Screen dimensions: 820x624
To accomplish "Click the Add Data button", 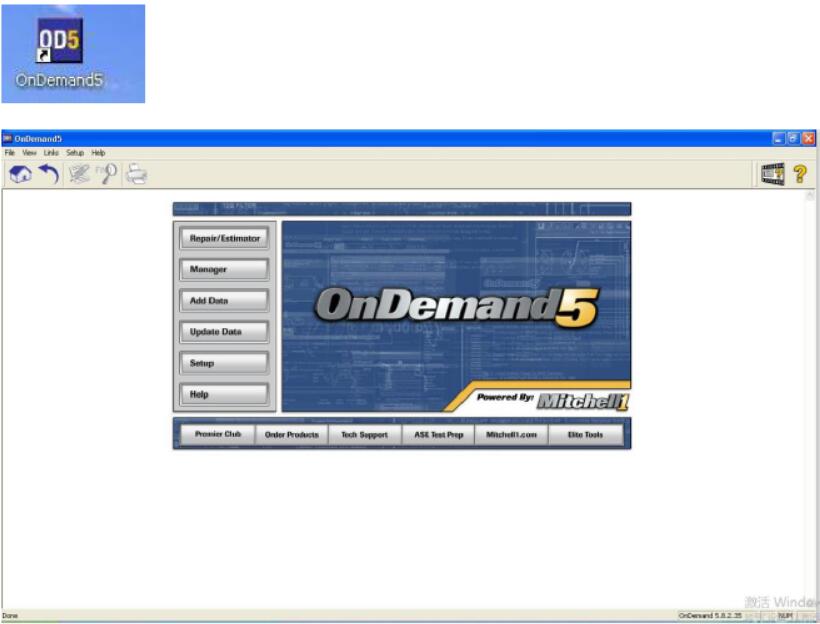I will (x=224, y=301).
